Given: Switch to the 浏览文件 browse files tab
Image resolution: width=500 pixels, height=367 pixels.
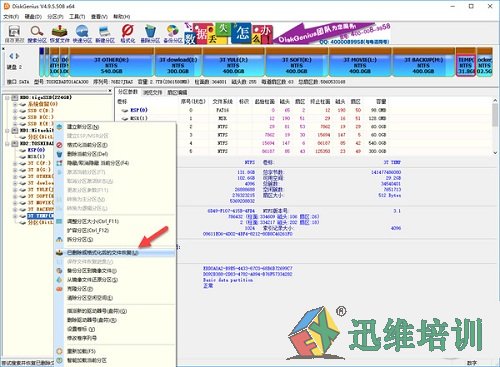Looking at the screenshot, I should tap(153, 92).
